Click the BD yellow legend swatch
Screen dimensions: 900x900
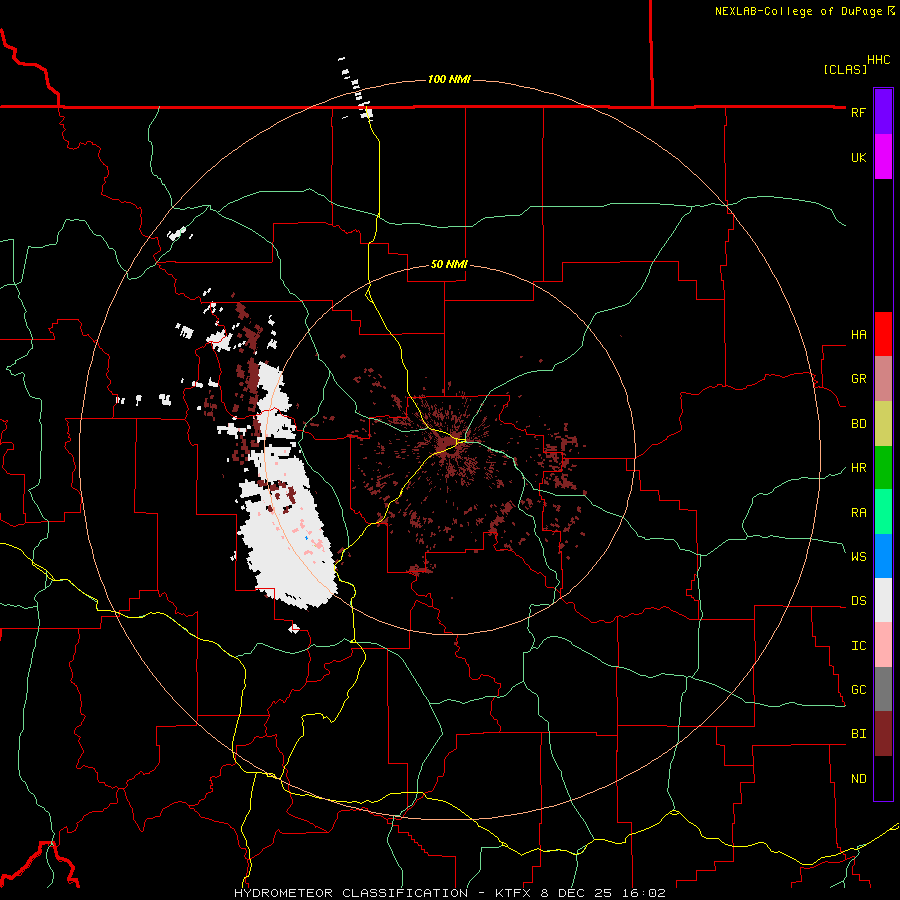(883, 424)
